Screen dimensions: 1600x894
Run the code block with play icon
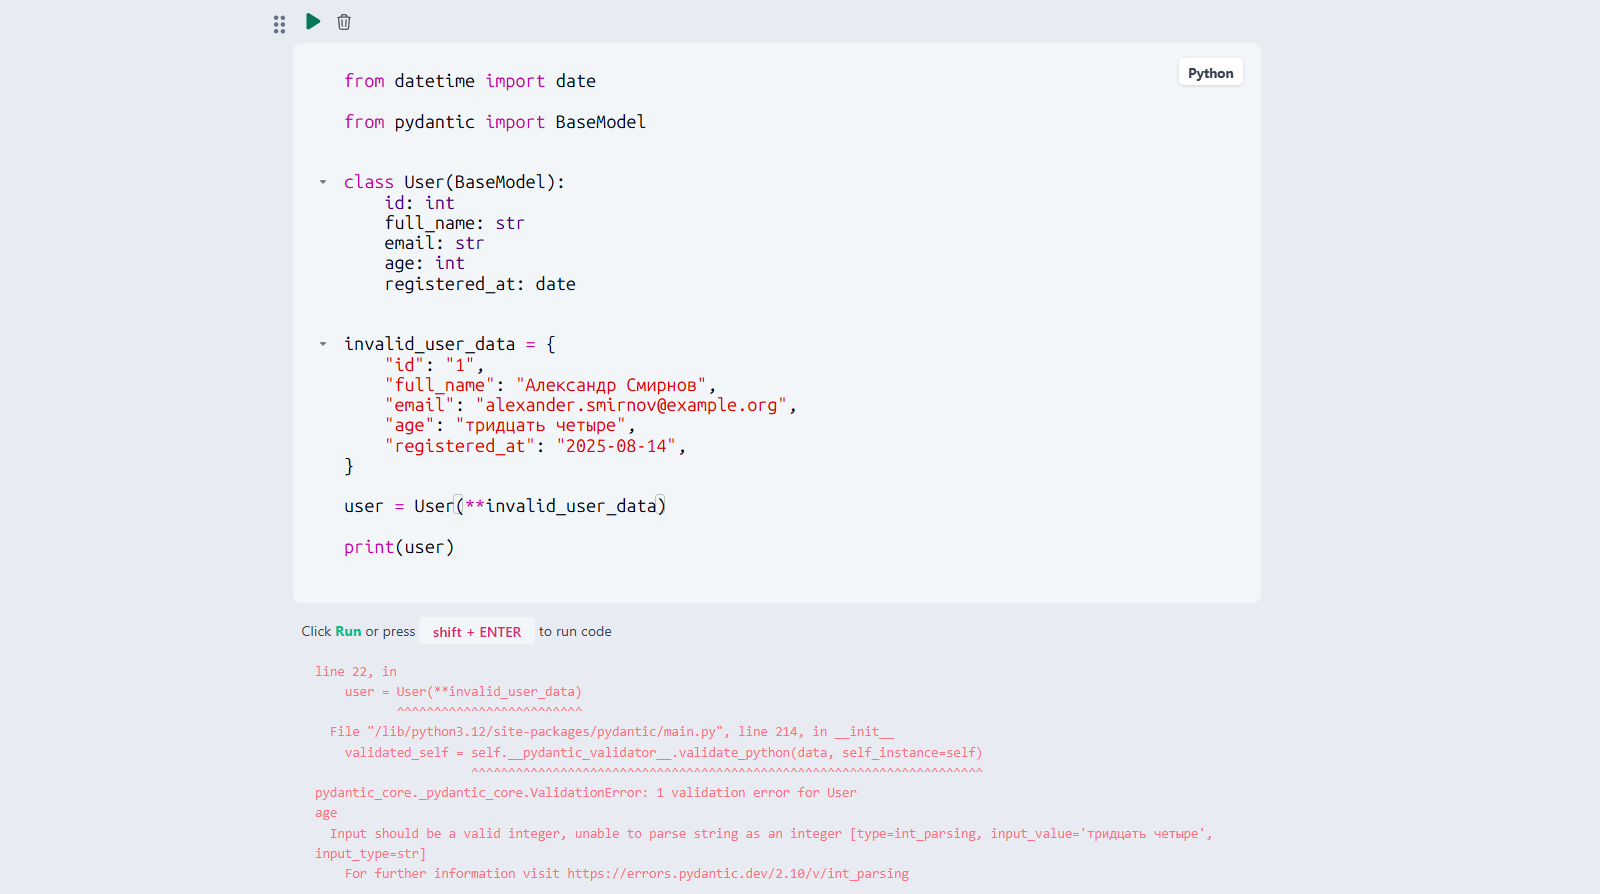coord(313,21)
